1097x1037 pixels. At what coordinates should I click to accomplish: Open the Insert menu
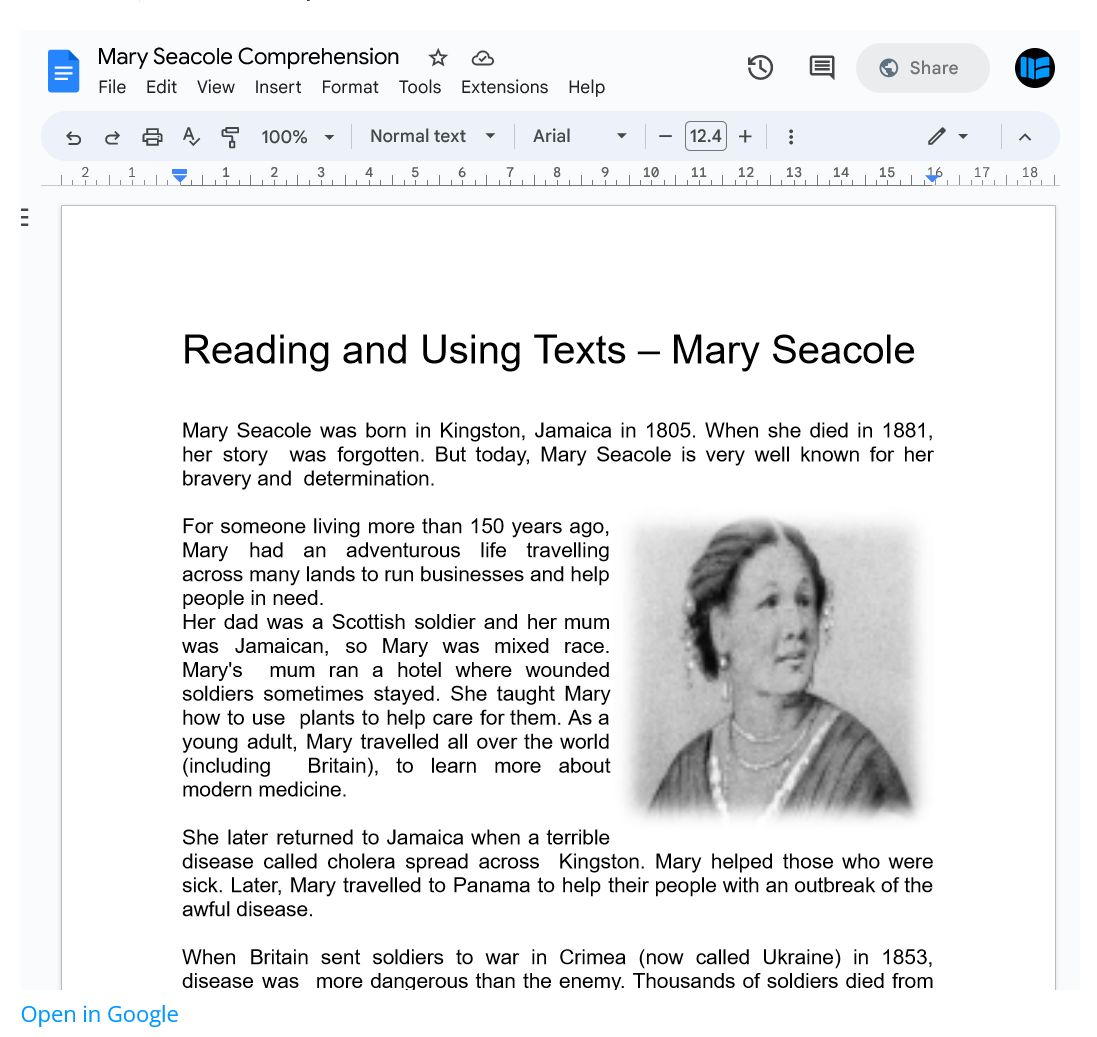[x=278, y=87]
